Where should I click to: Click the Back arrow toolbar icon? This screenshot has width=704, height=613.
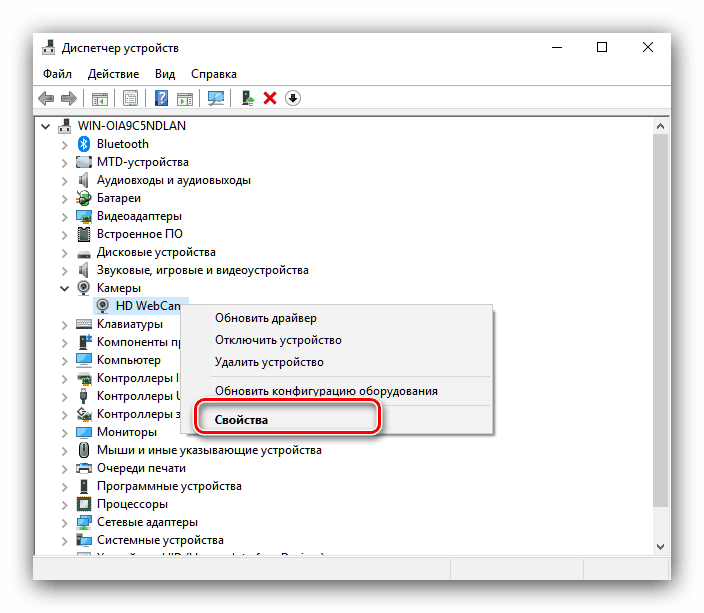click(x=46, y=98)
